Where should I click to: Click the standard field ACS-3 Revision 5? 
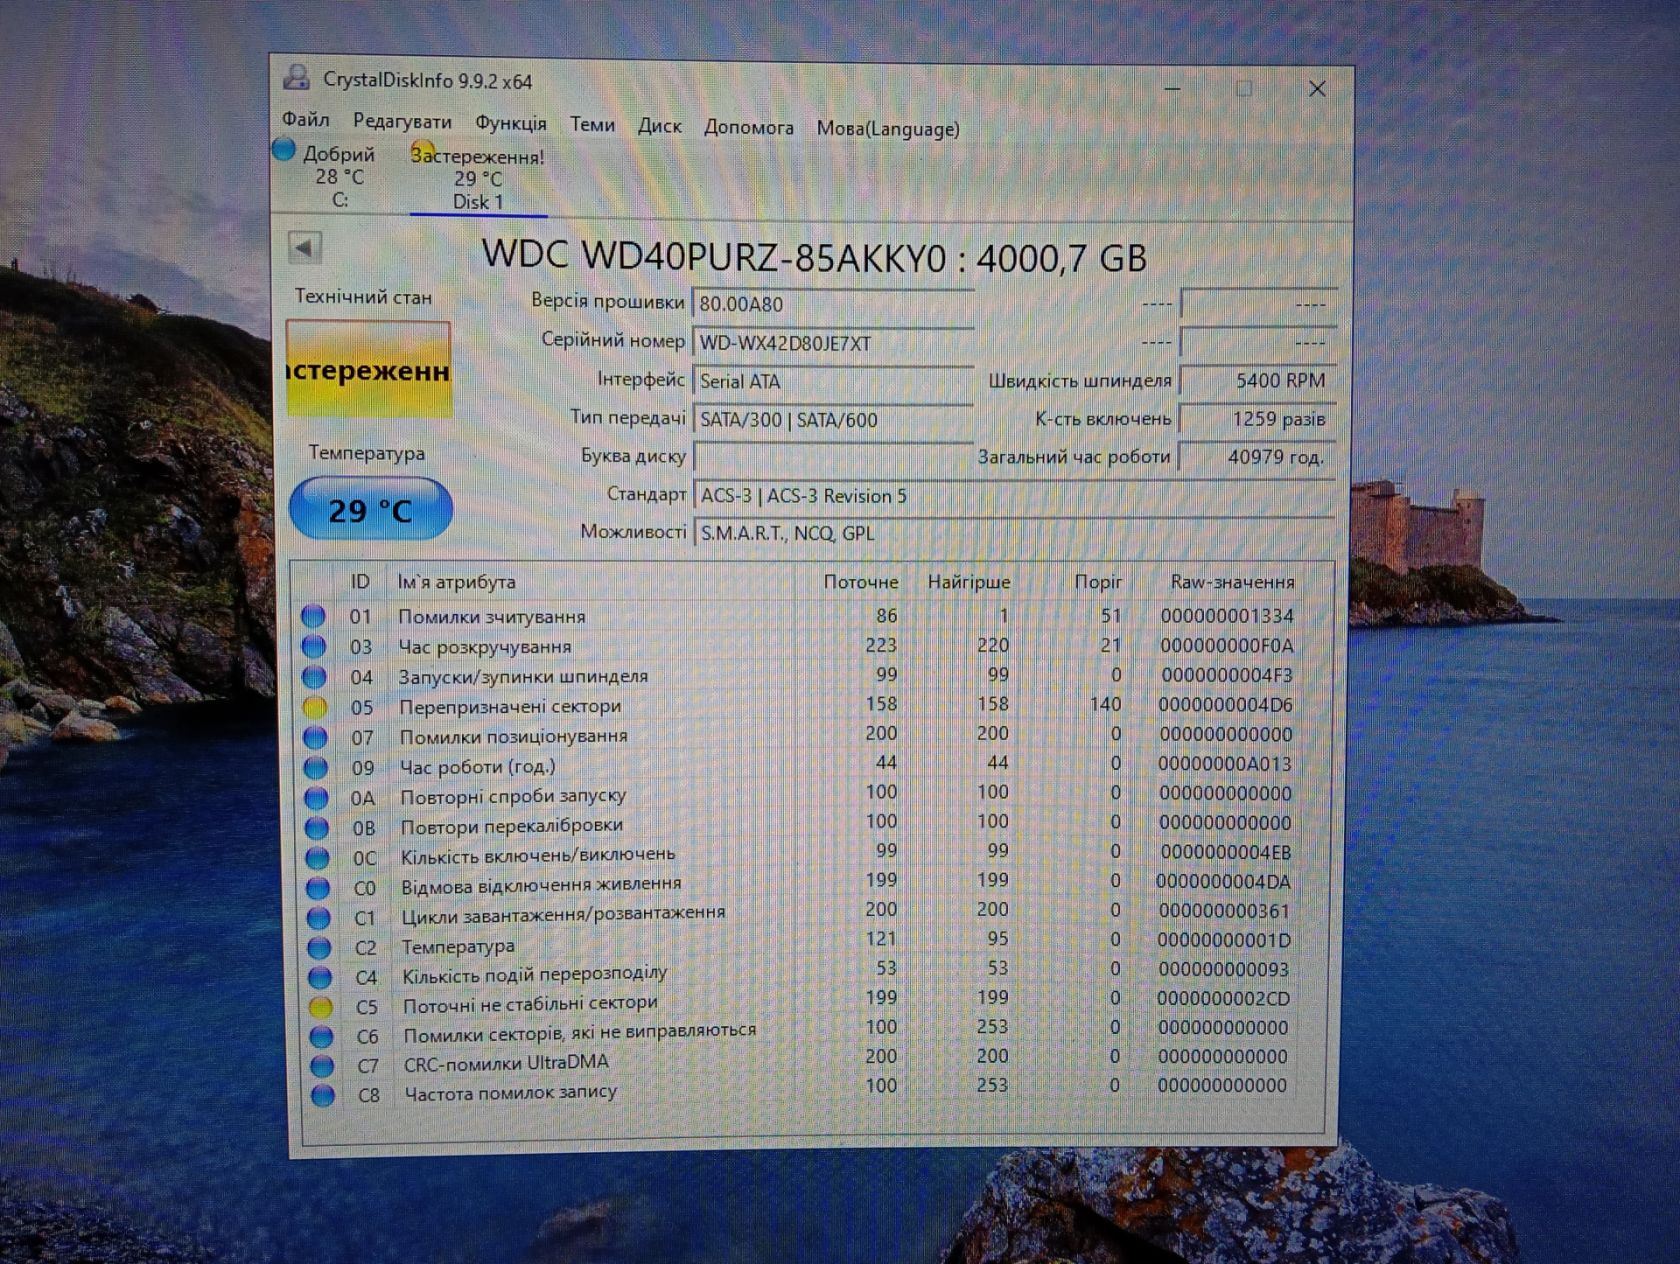point(1013,495)
